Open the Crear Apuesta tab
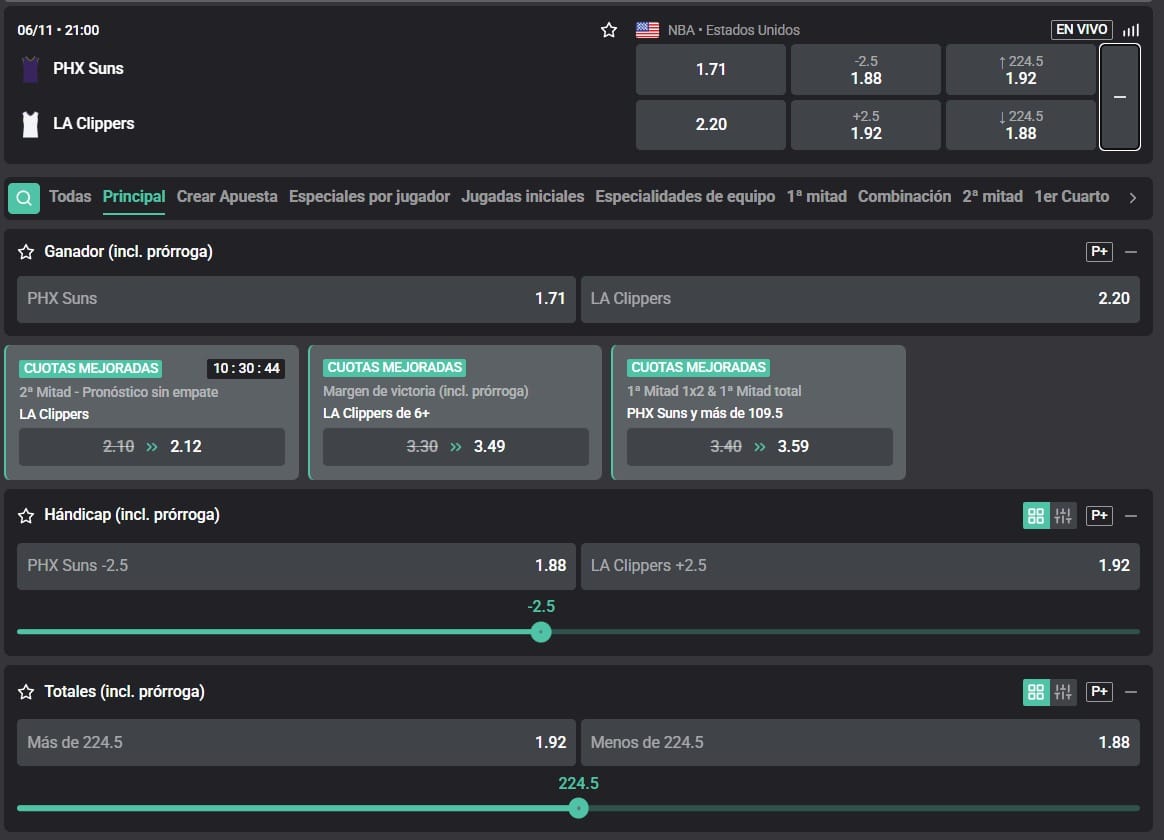Screen dimensions: 1164x840 click(227, 197)
